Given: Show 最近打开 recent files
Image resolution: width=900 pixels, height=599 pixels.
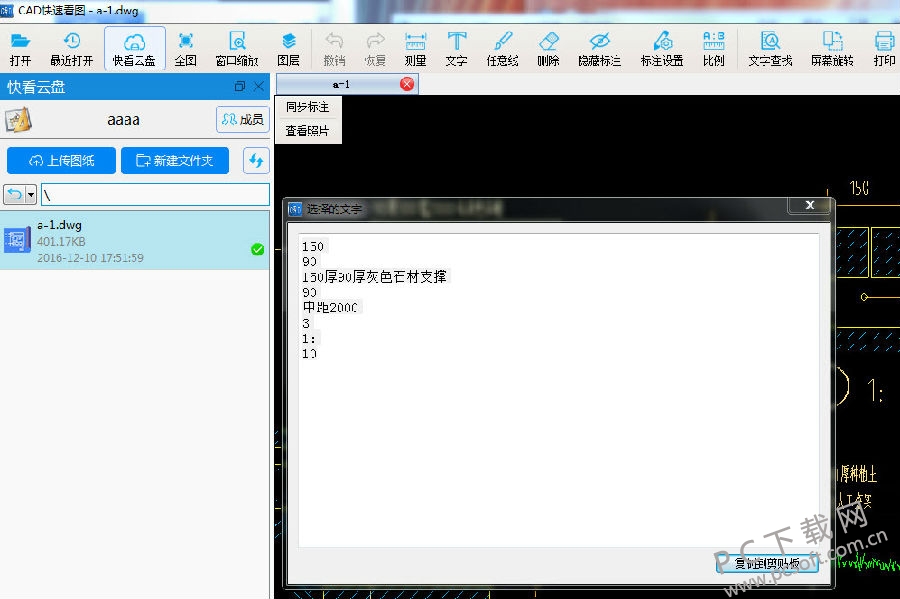Looking at the screenshot, I should pos(72,49).
